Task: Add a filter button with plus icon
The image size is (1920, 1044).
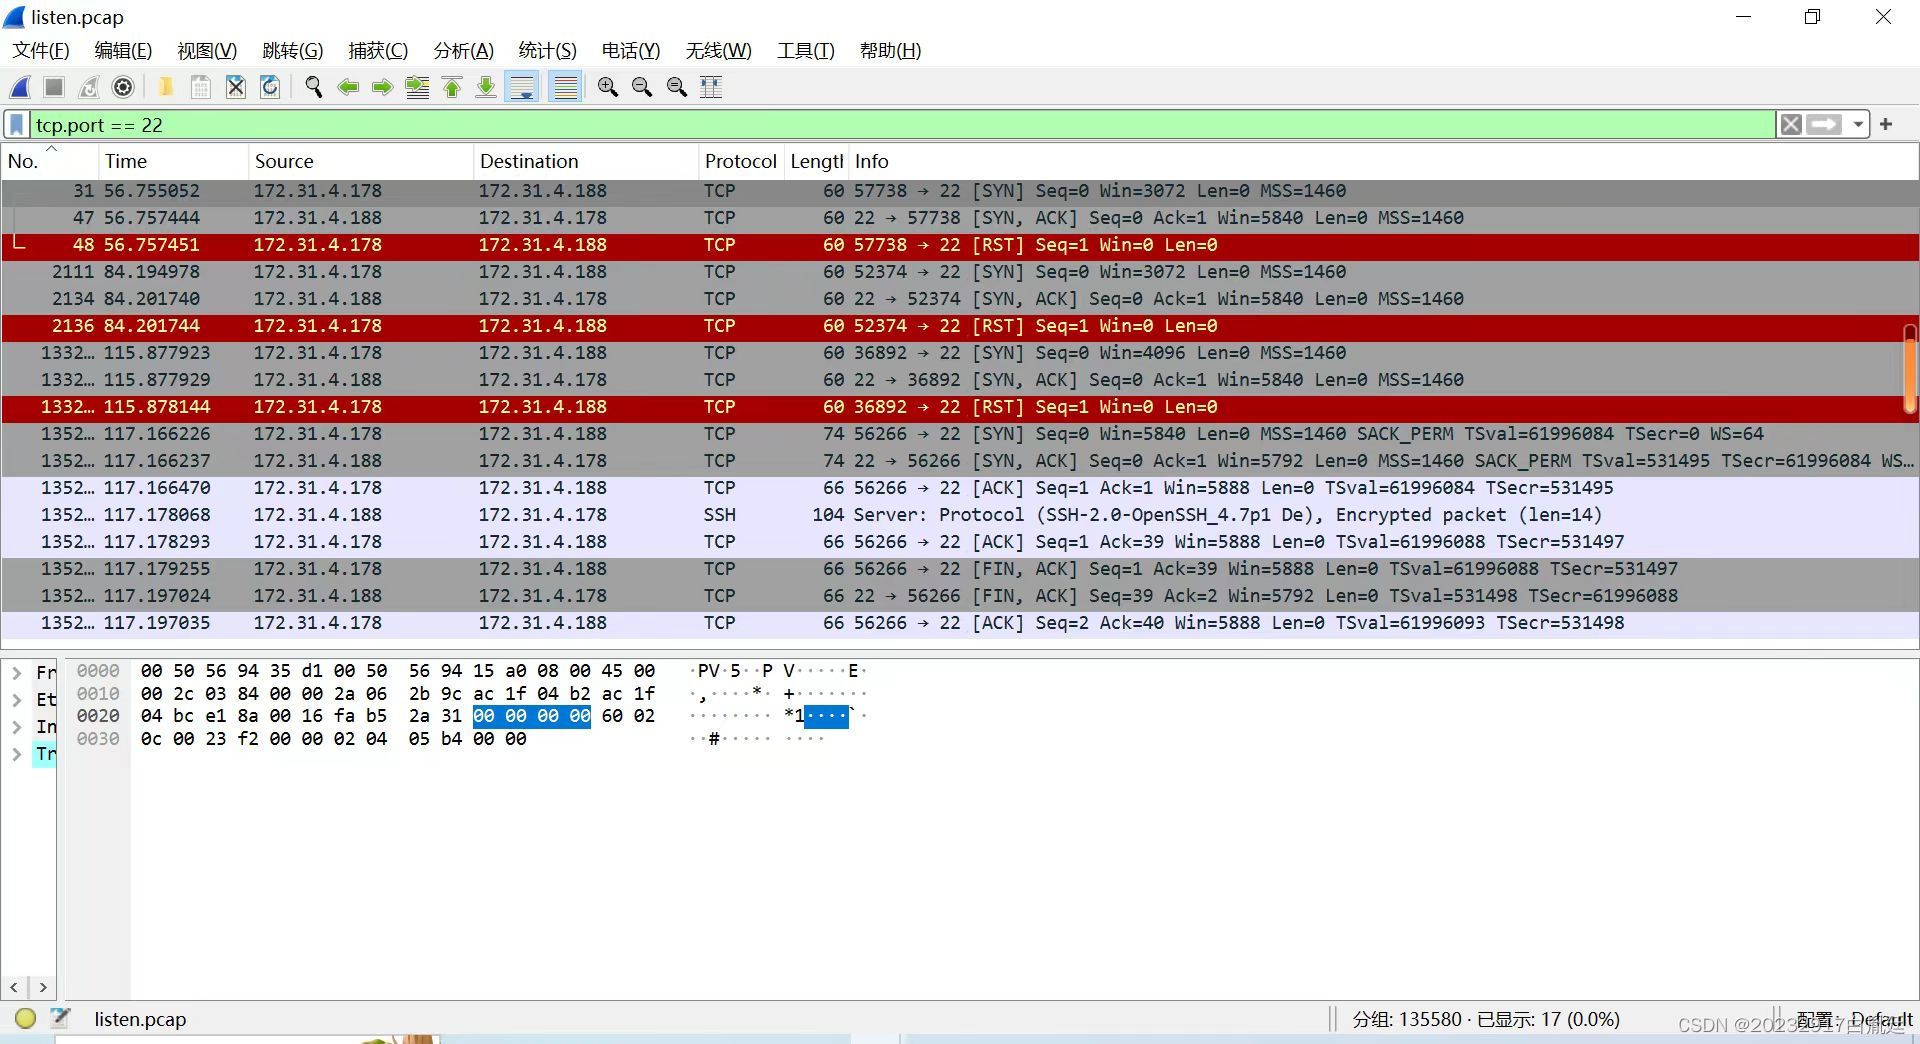Action: [x=1886, y=124]
